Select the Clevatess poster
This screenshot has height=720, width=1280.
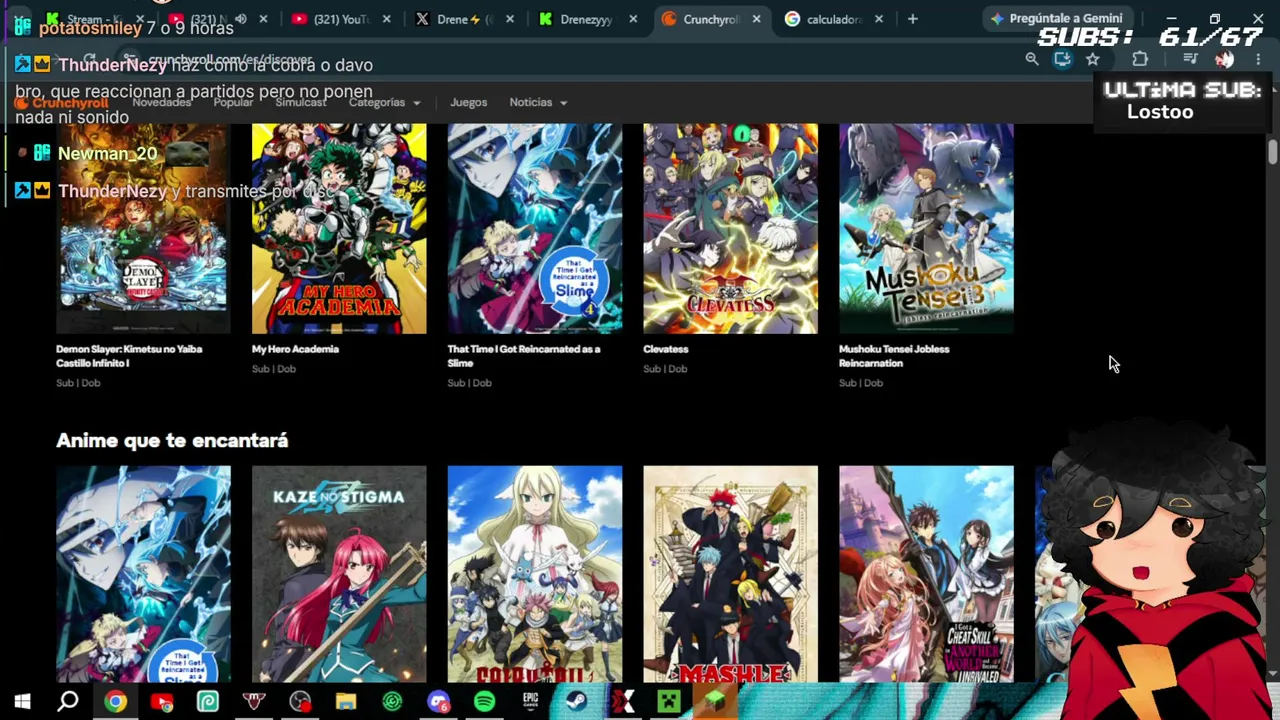(x=730, y=229)
